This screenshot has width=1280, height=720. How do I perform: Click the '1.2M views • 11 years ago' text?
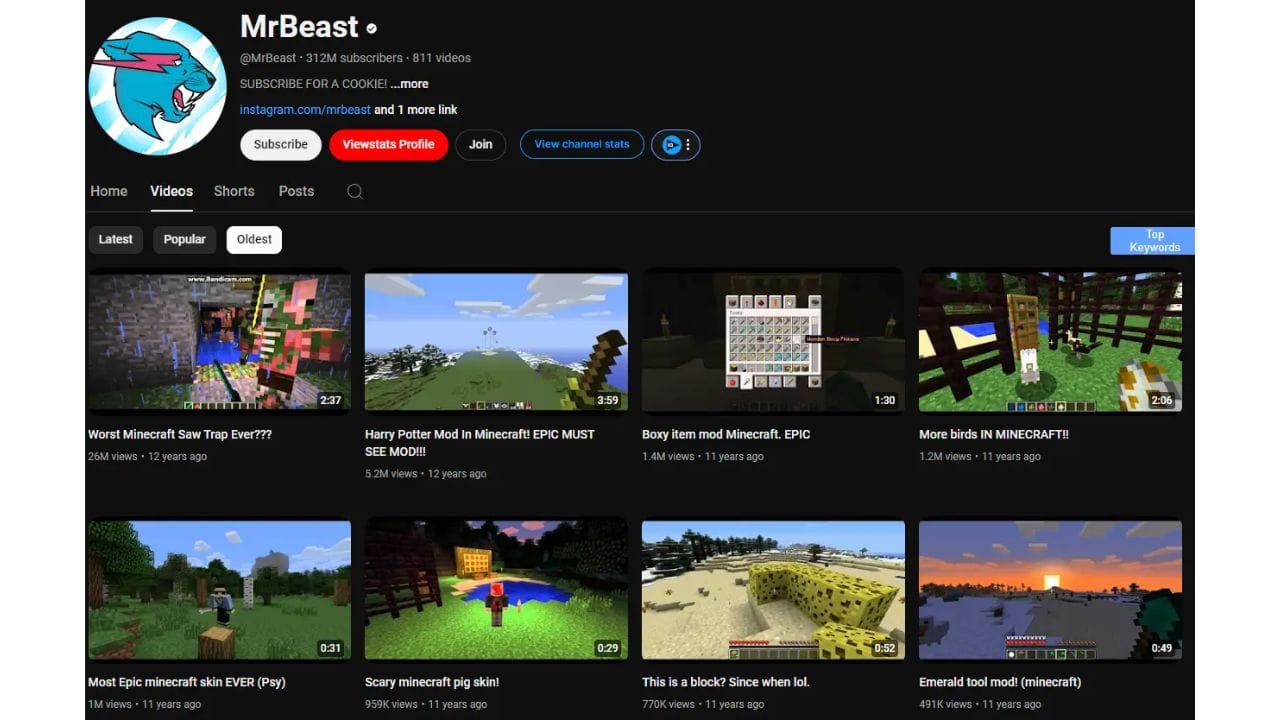tap(980, 457)
